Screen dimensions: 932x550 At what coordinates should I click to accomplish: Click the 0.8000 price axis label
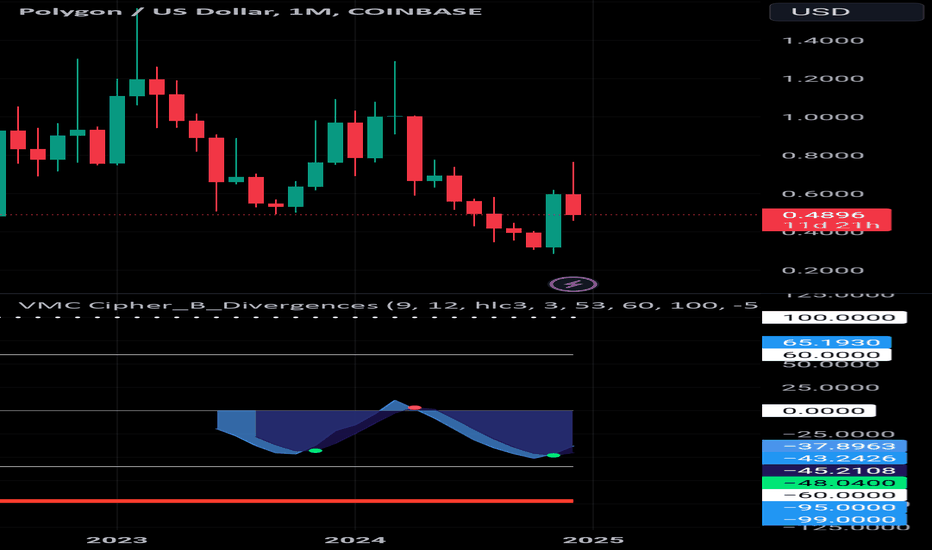[823, 155]
